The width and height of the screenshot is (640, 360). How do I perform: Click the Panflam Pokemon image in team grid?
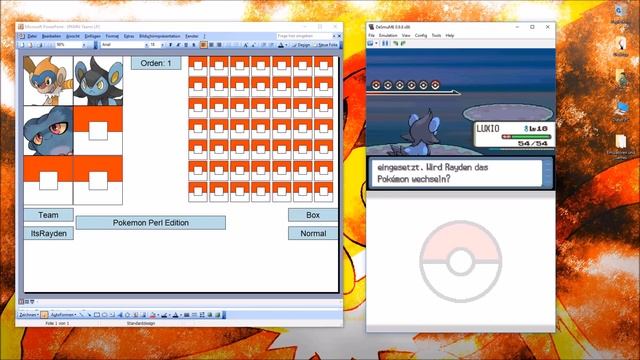click(48, 81)
